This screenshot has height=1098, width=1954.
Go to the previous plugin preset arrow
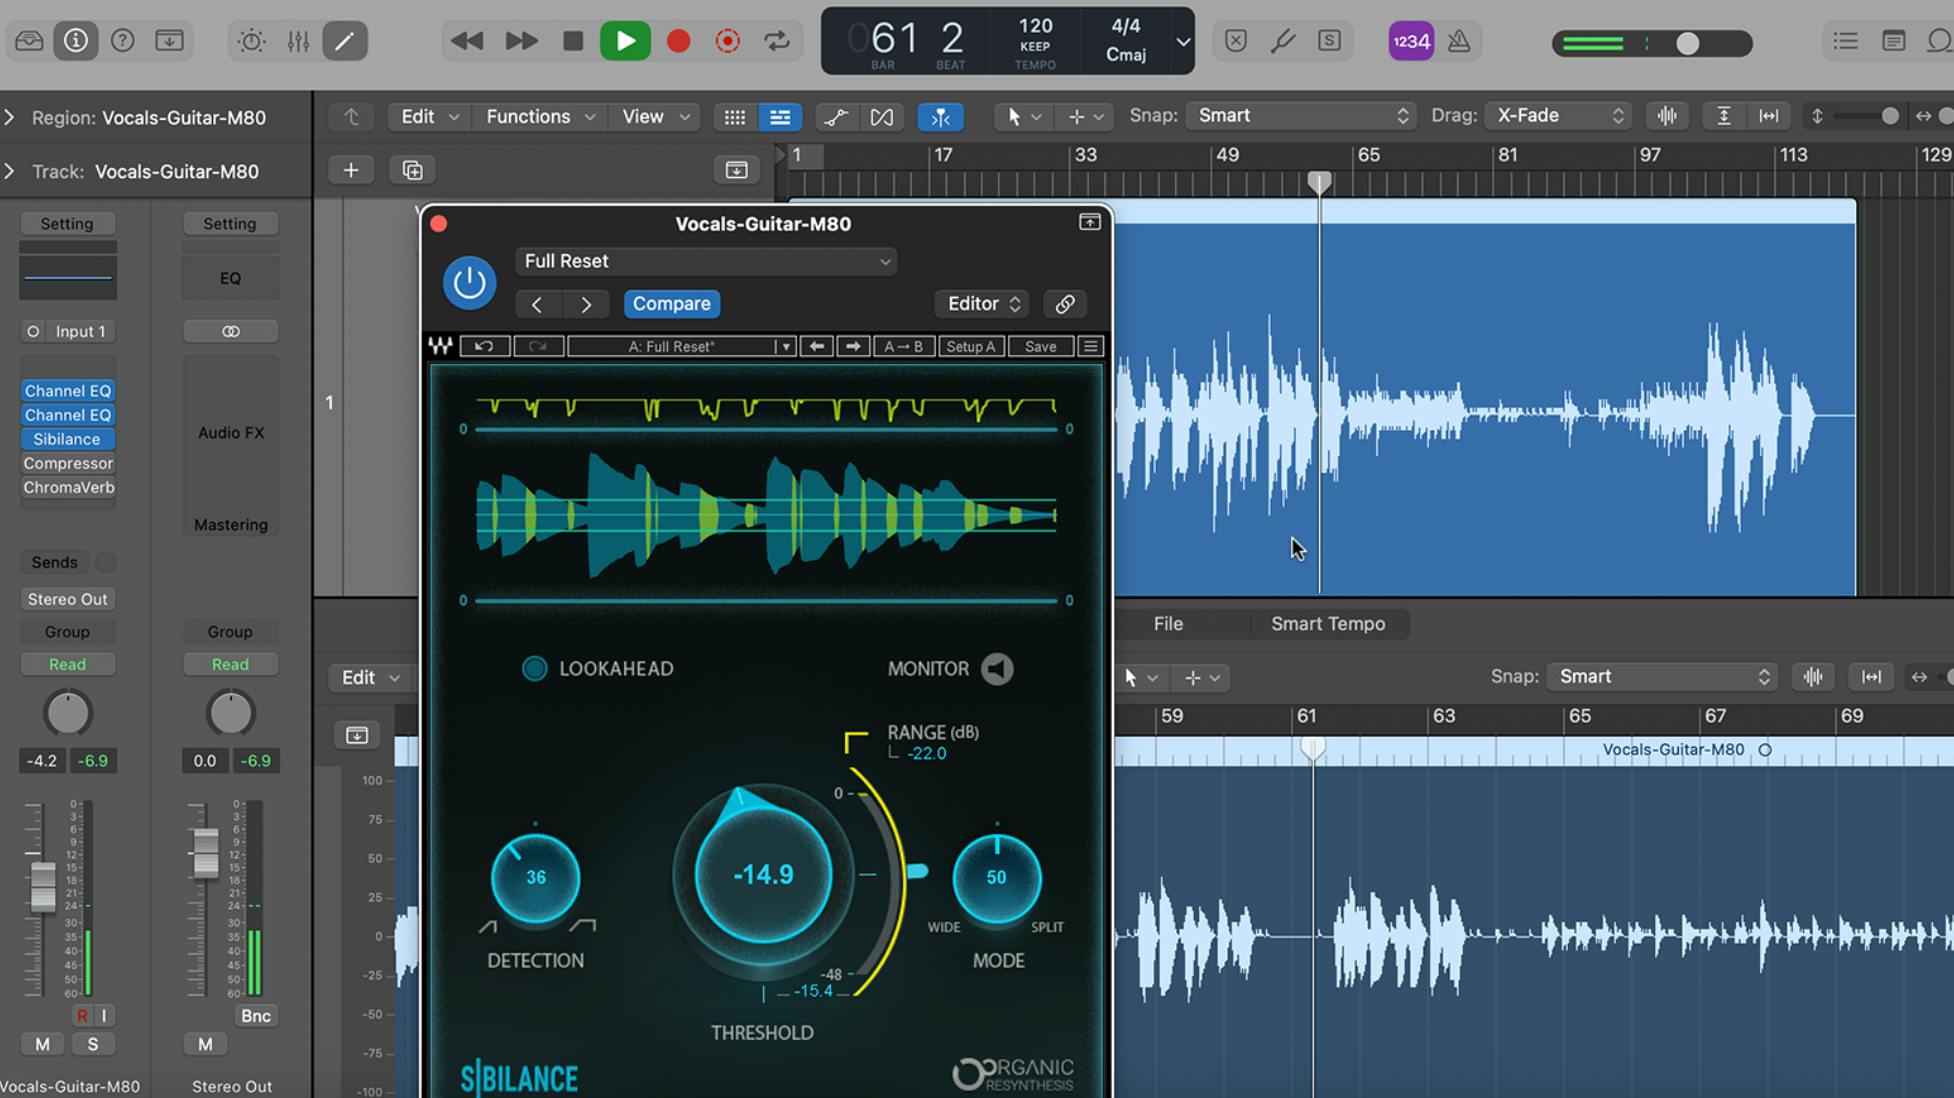pyautogui.click(x=537, y=304)
